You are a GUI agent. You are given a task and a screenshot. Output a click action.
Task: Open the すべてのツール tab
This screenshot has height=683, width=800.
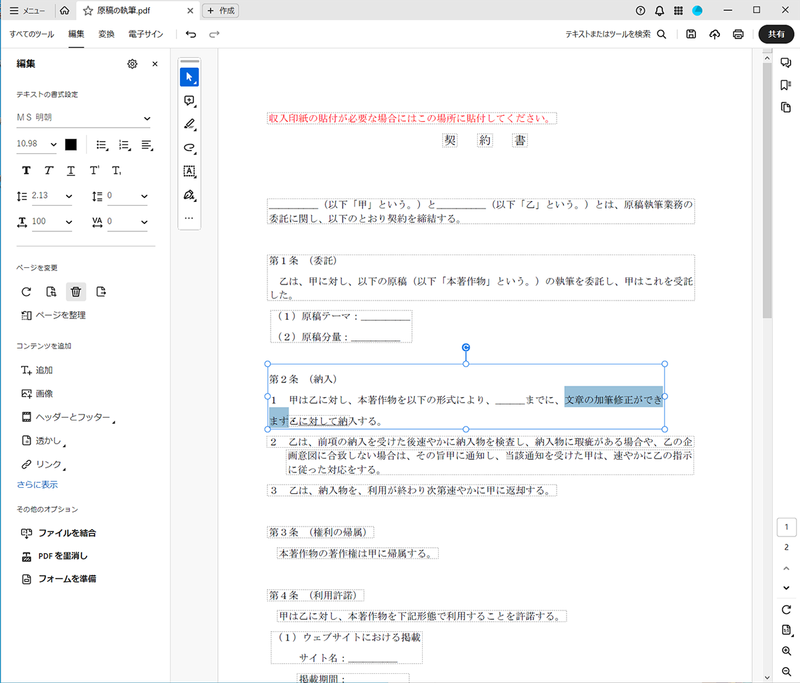pyautogui.click(x=32, y=34)
